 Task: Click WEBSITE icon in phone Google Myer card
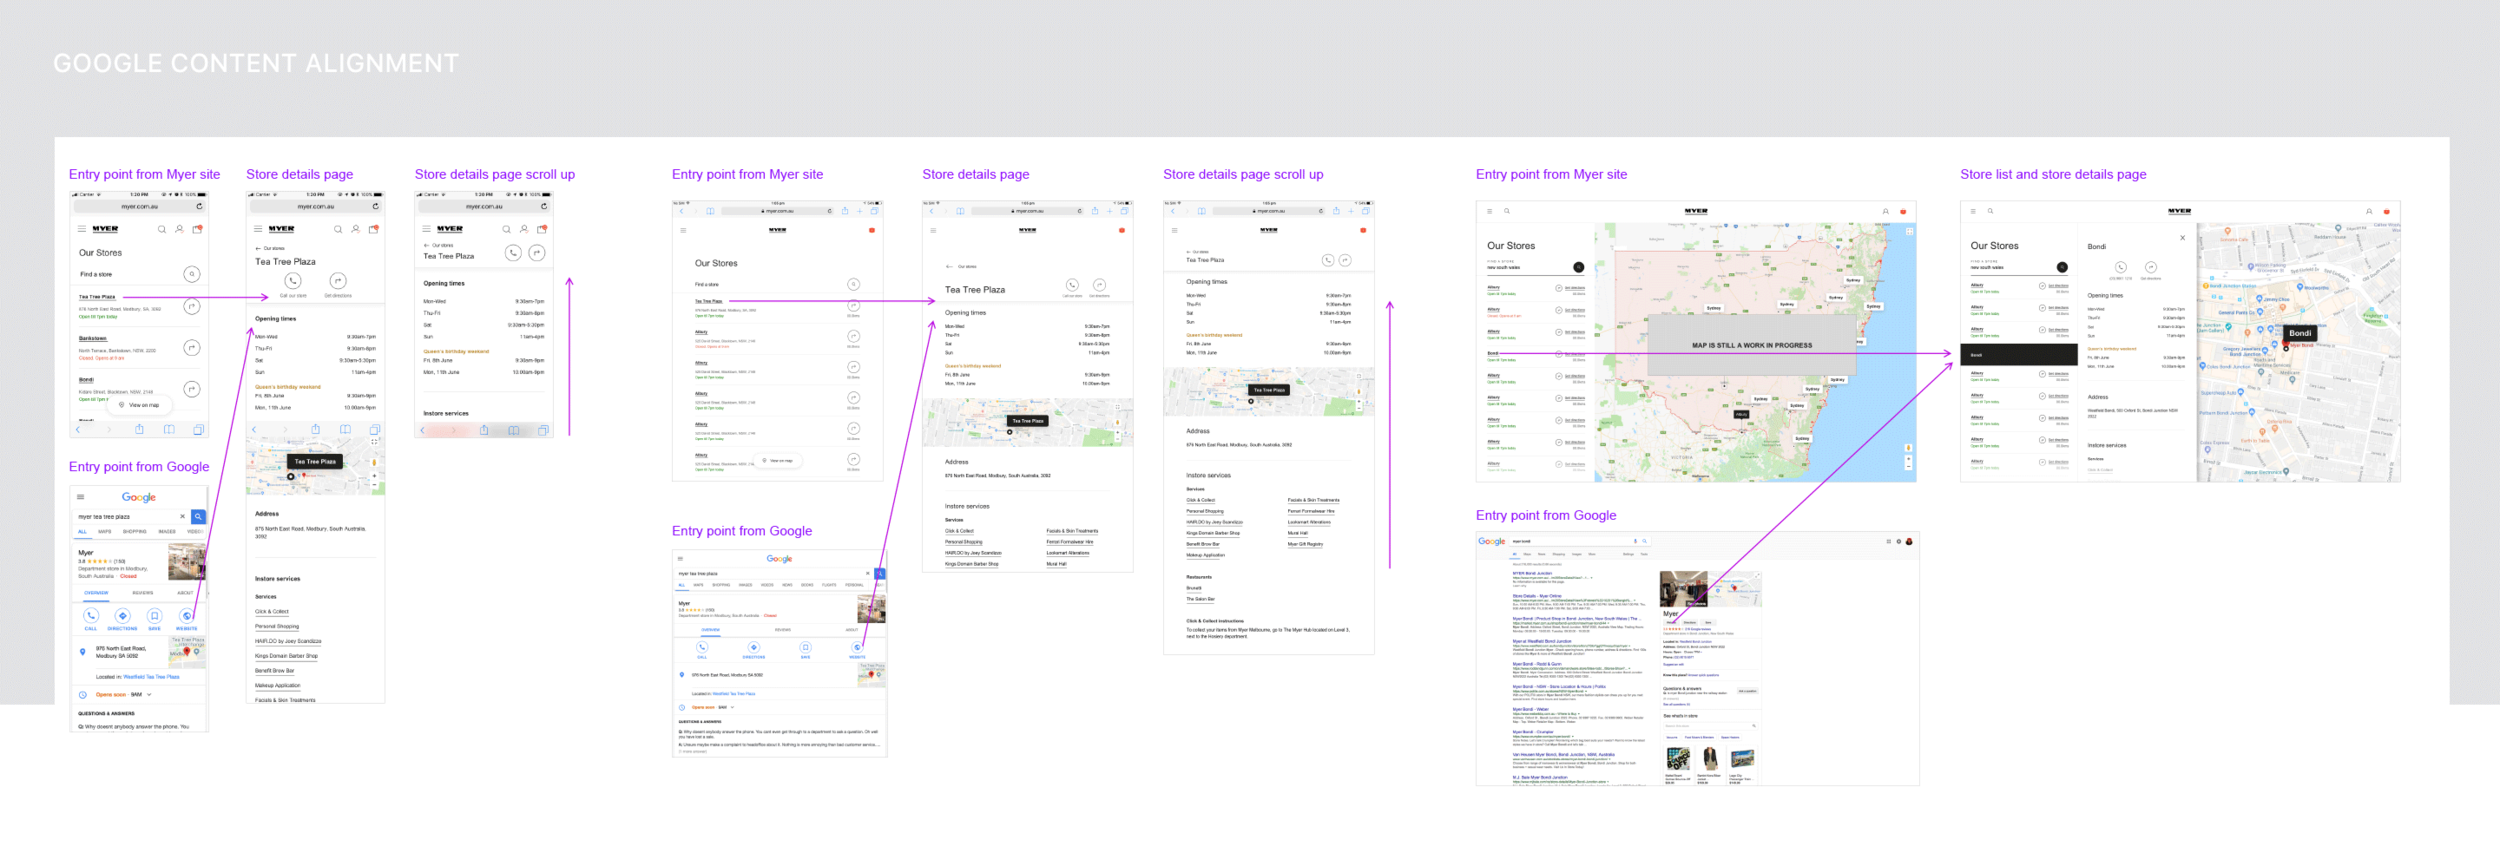(x=187, y=616)
